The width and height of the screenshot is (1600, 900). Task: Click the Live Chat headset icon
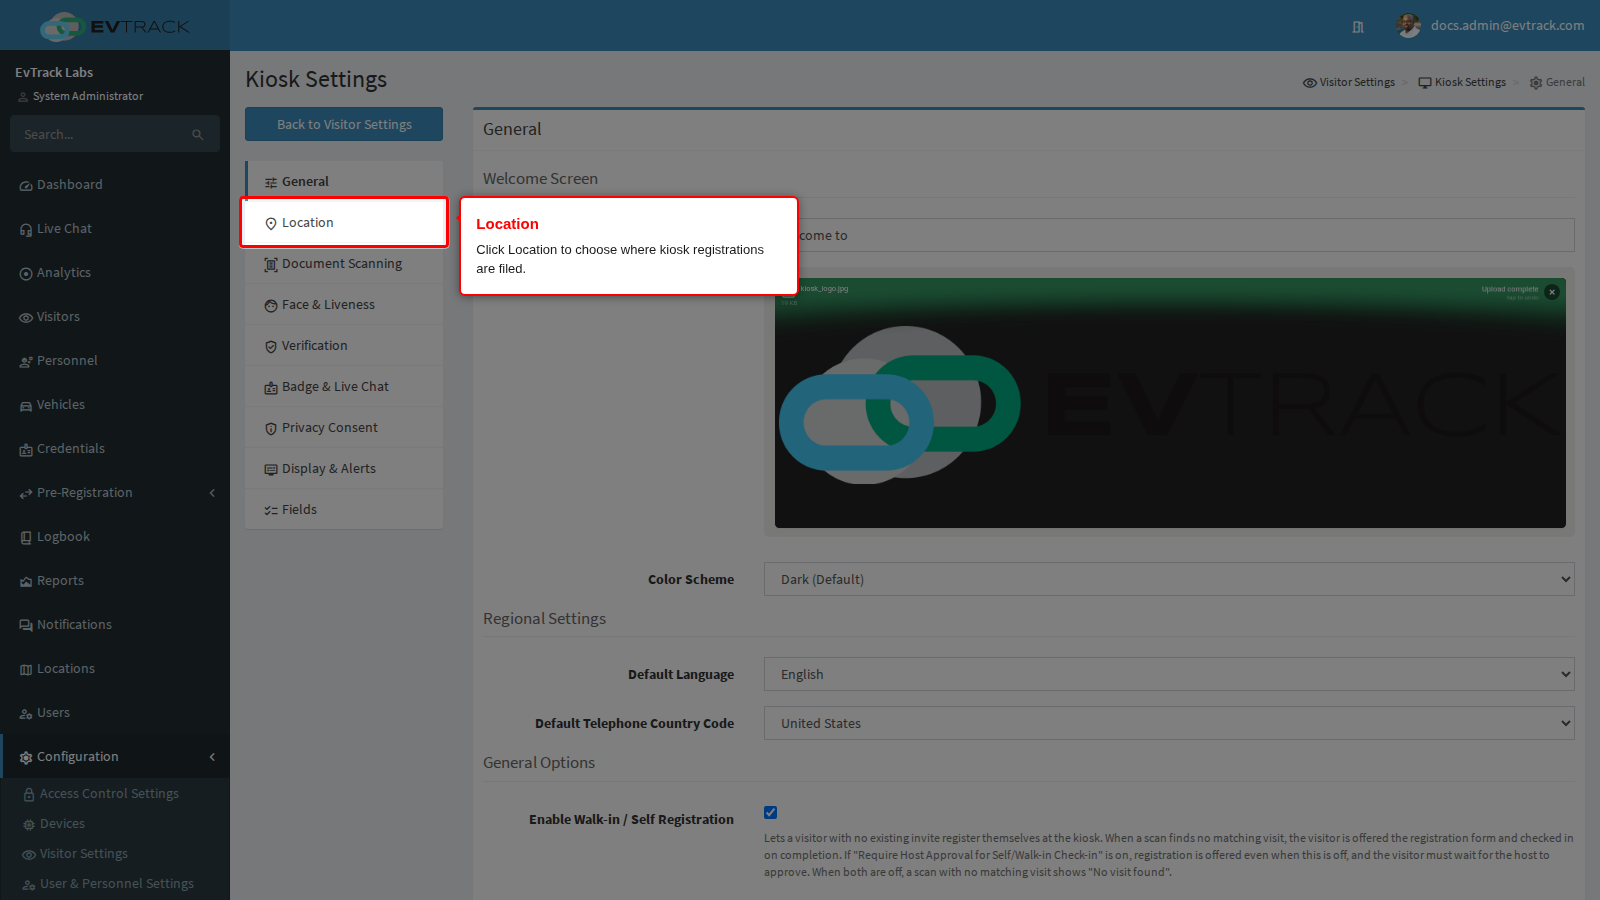[x=26, y=230]
